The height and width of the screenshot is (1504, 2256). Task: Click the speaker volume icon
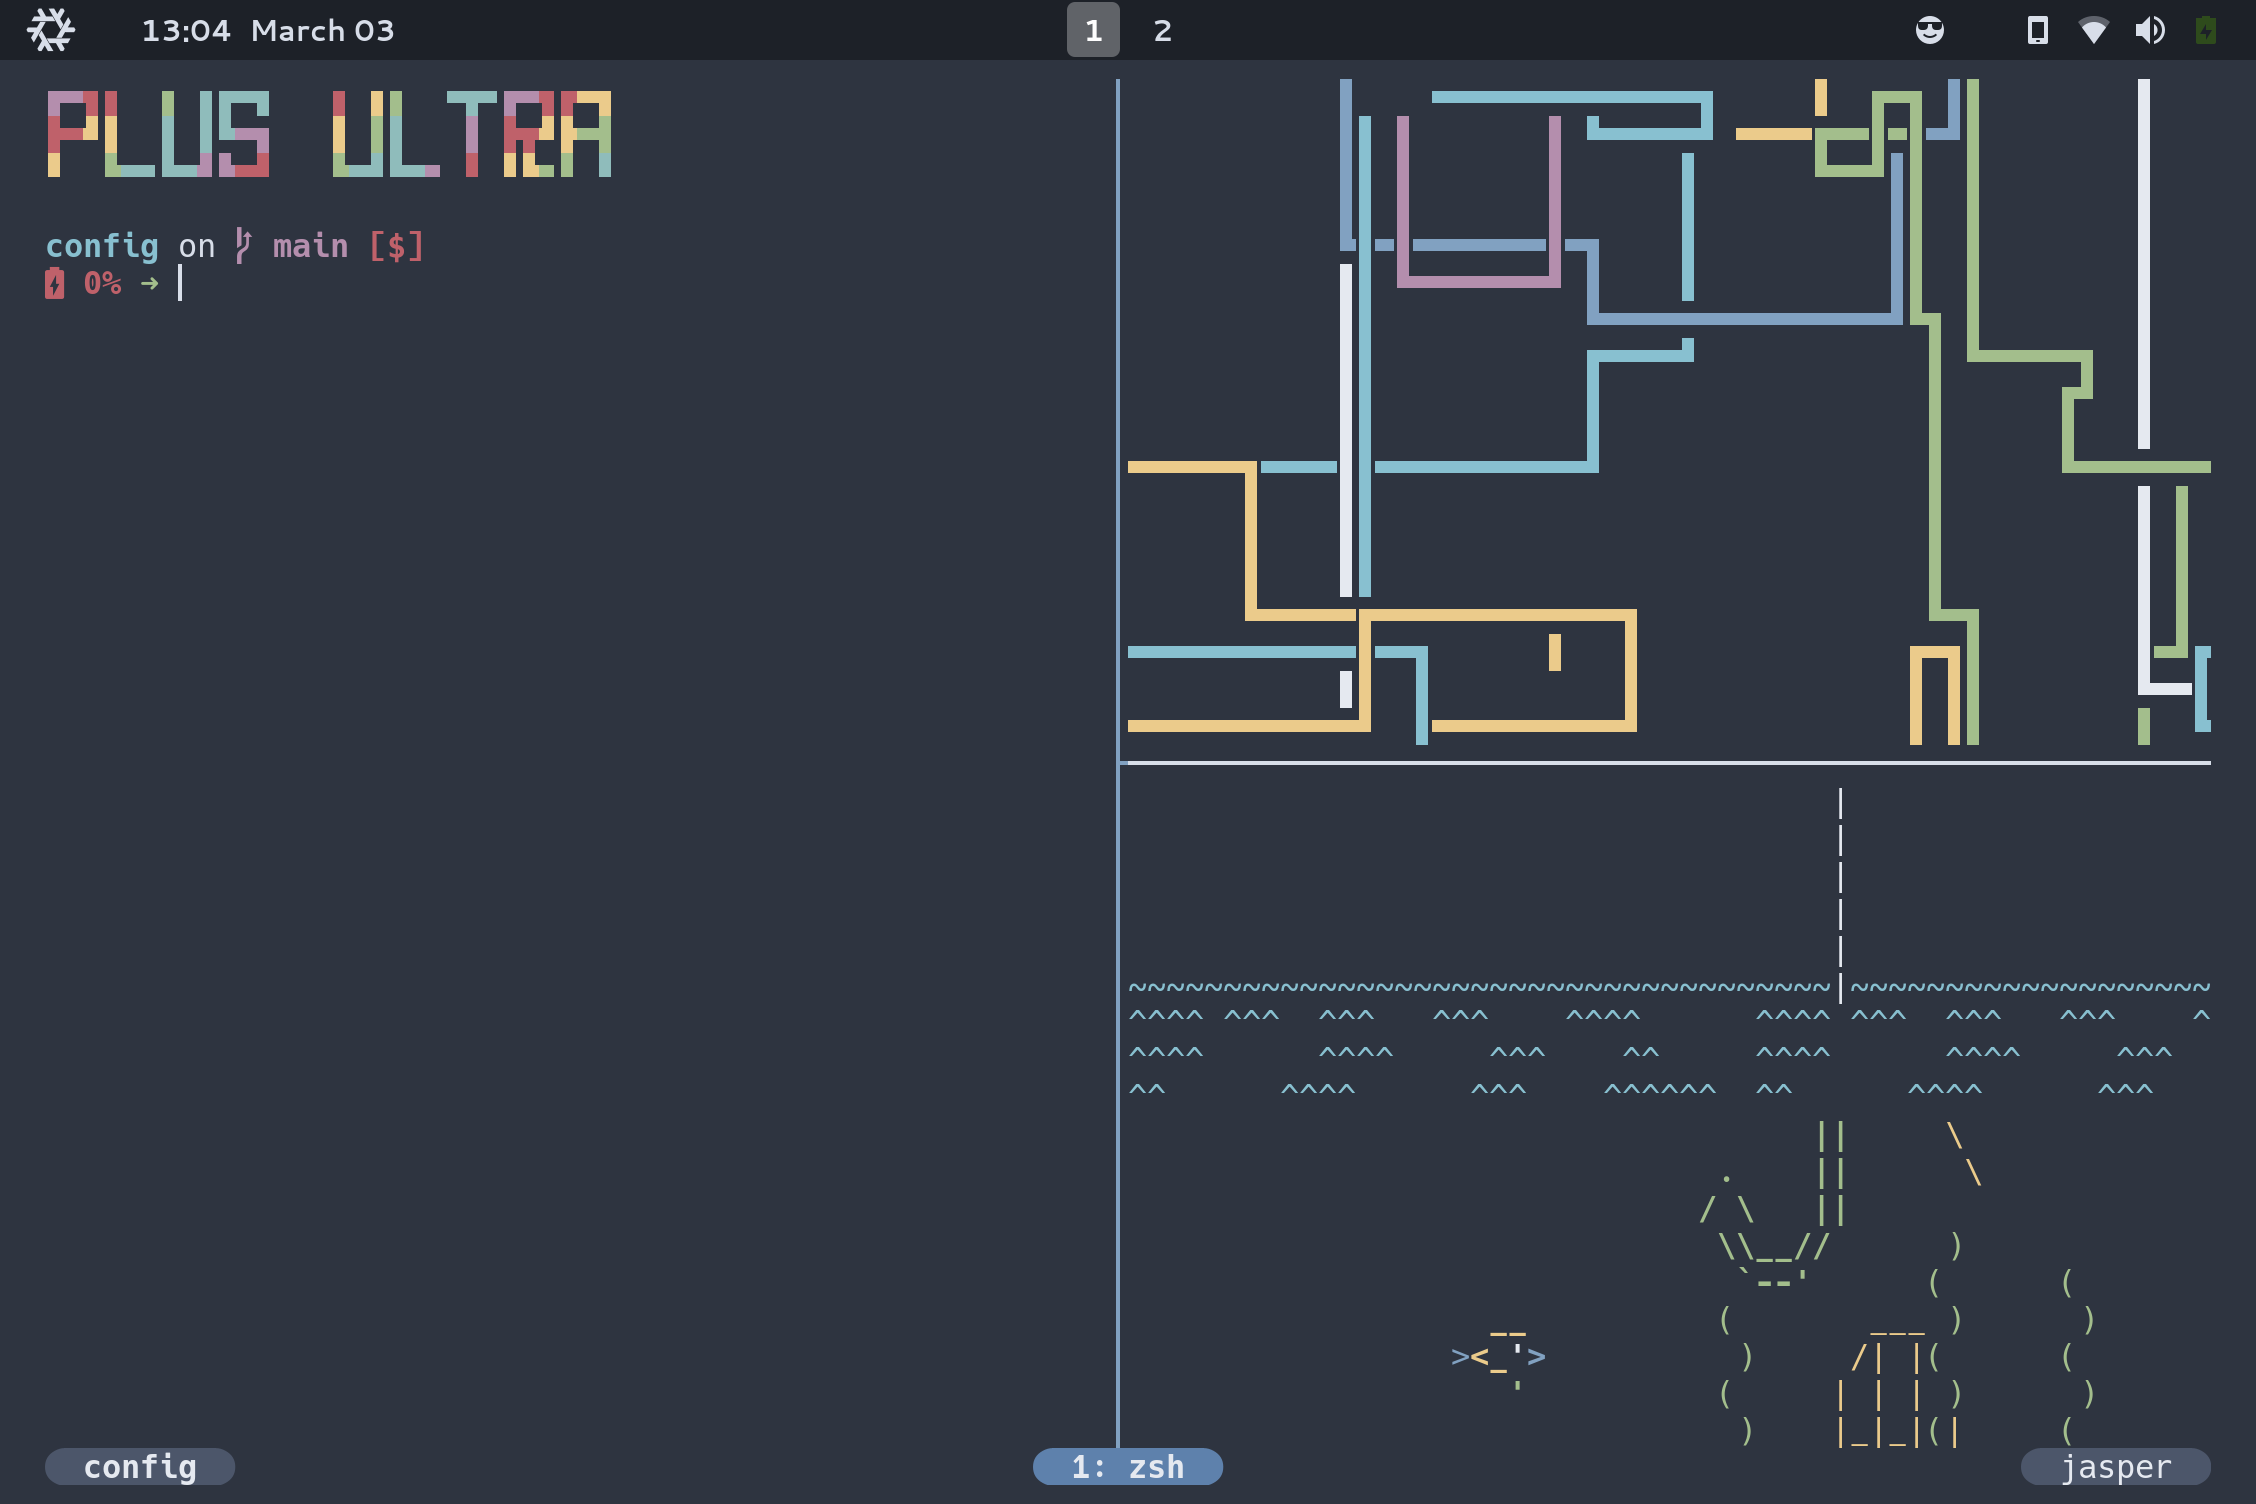[x=2149, y=30]
